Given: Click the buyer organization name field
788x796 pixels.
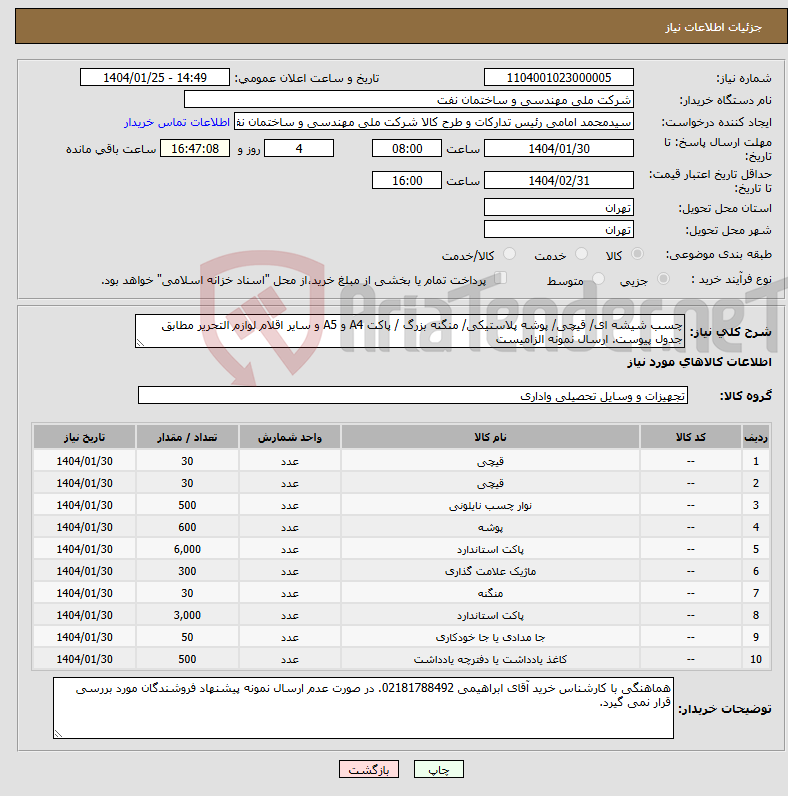Looking at the screenshot, I should (x=409, y=100).
